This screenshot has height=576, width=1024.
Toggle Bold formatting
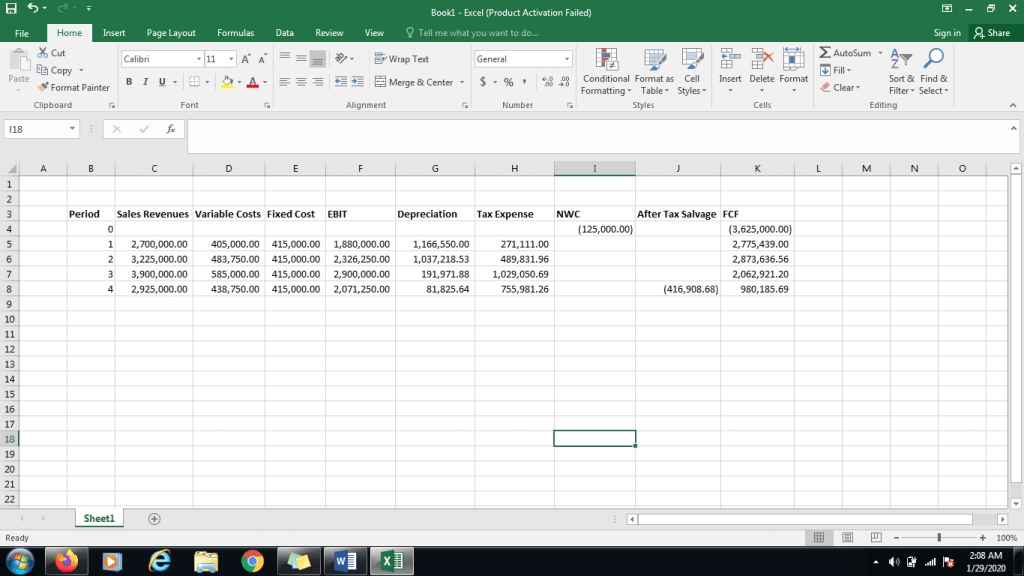[x=129, y=82]
